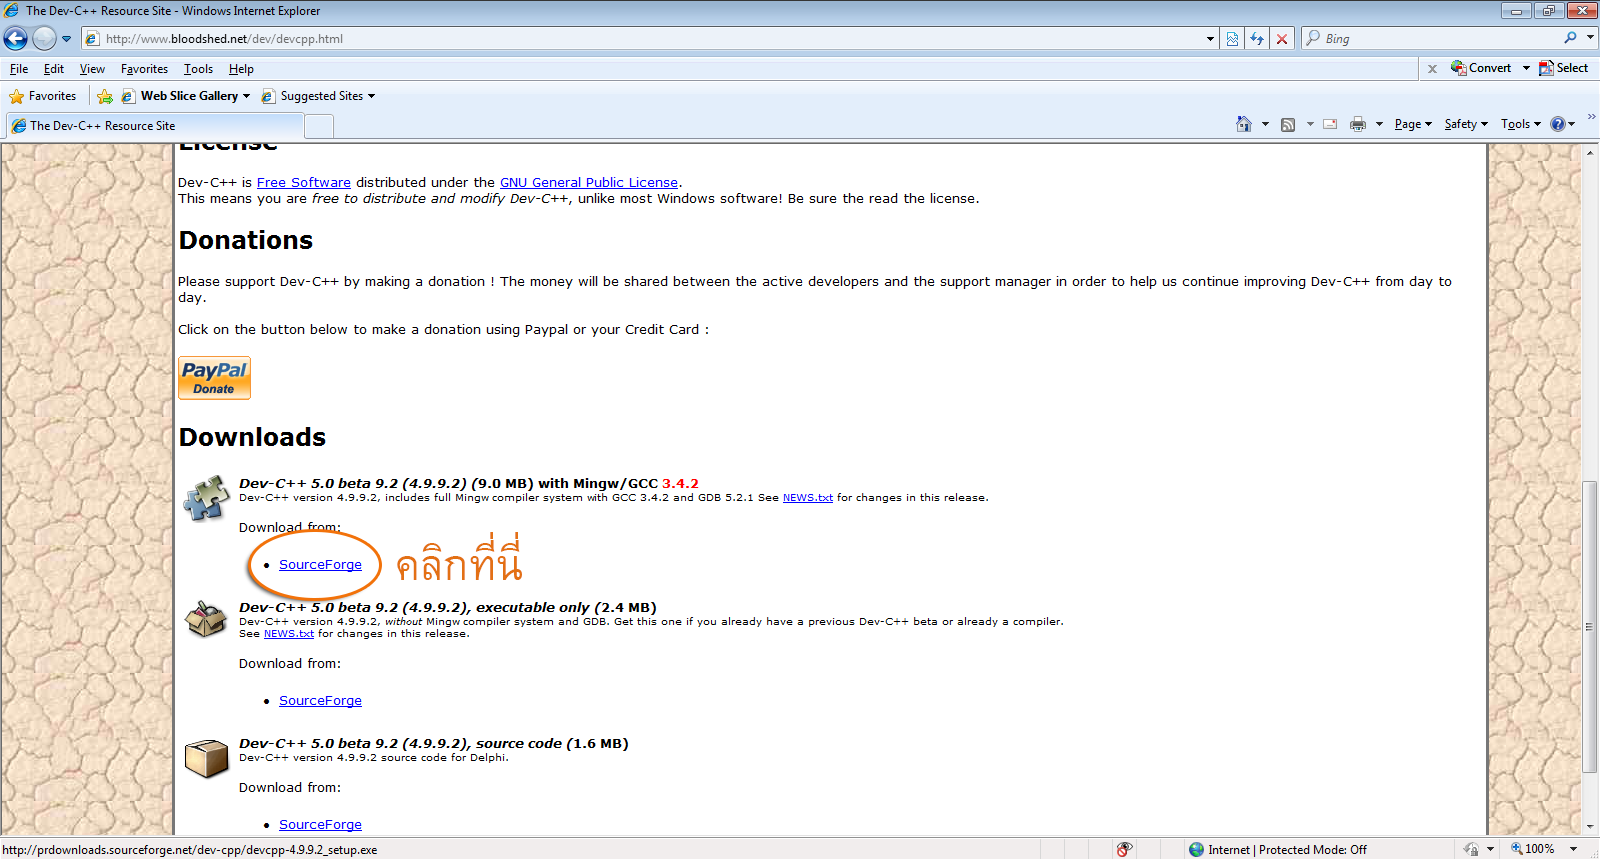Open the GNU General Public License link
This screenshot has height=860, width=1600.
pyautogui.click(x=589, y=182)
